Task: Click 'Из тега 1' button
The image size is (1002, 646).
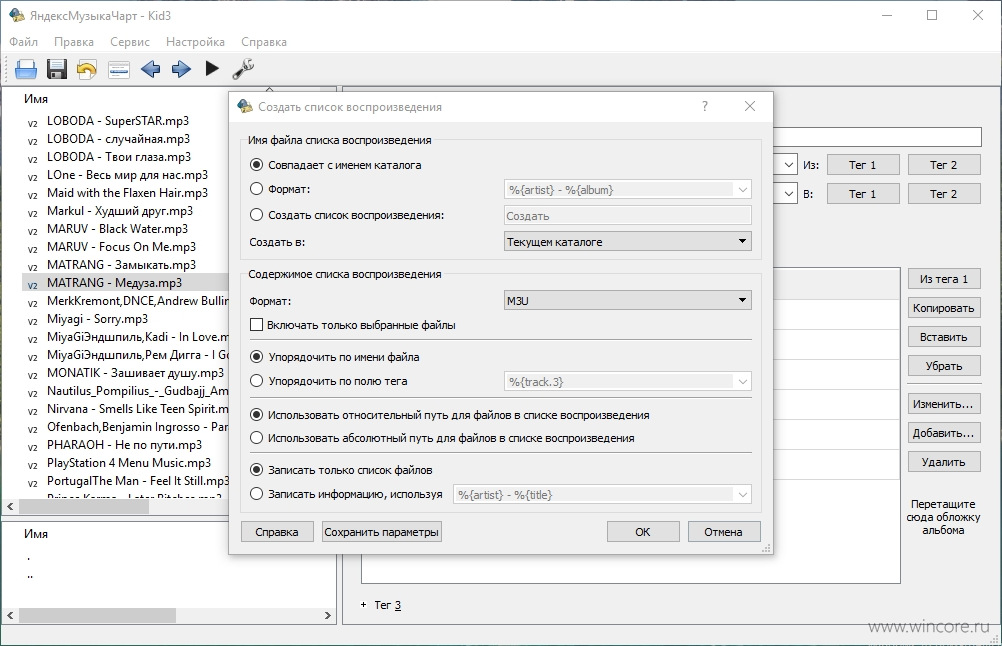Action: pos(944,279)
